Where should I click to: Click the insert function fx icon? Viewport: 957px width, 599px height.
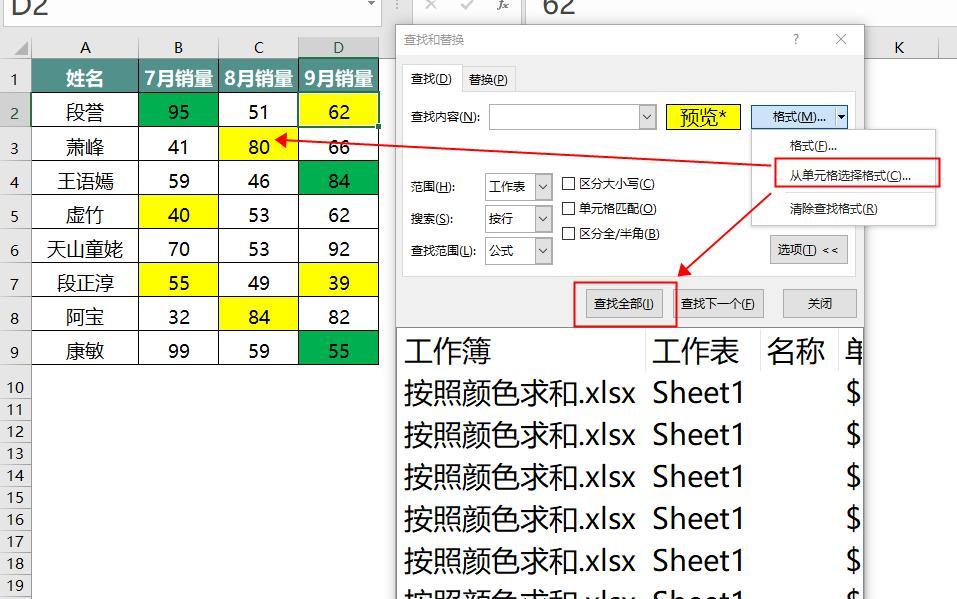pyautogui.click(x=503, y=5)
